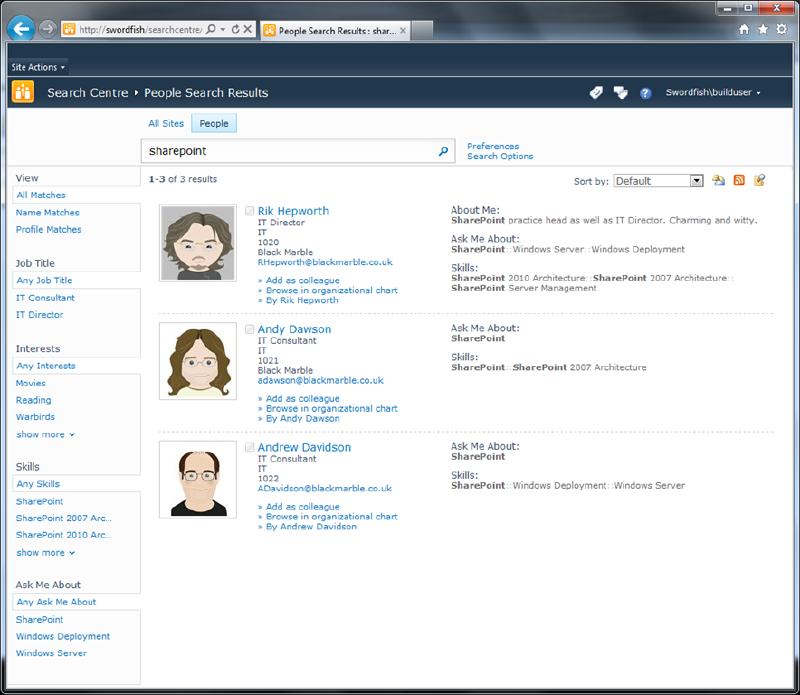800x695 pixels.
Task: Filter by All Matches under View
Action: click(41, 195)
